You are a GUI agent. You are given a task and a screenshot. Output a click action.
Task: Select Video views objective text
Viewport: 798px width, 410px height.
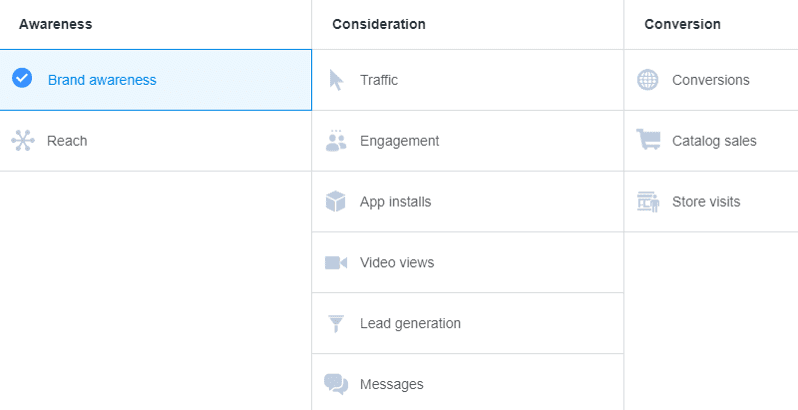click(x=397, y=263)
